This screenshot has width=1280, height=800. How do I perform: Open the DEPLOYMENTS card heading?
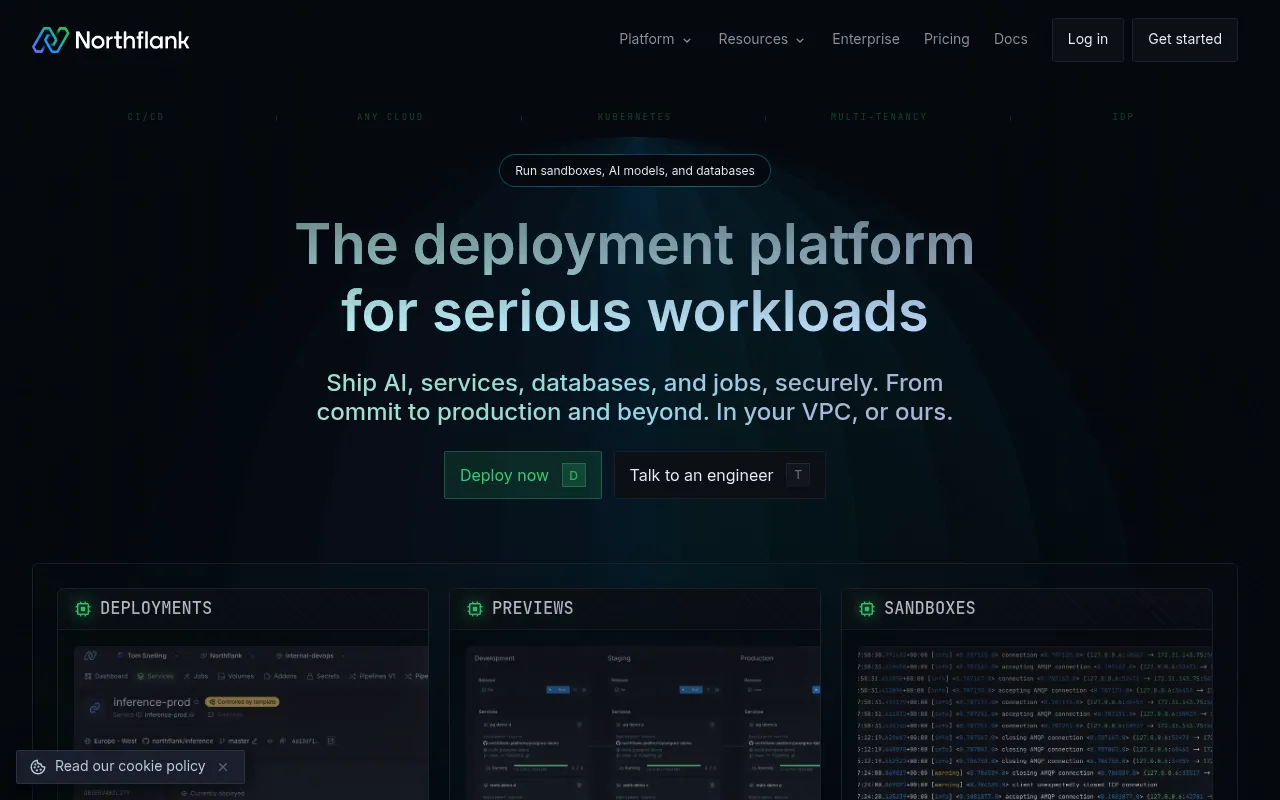156,608
